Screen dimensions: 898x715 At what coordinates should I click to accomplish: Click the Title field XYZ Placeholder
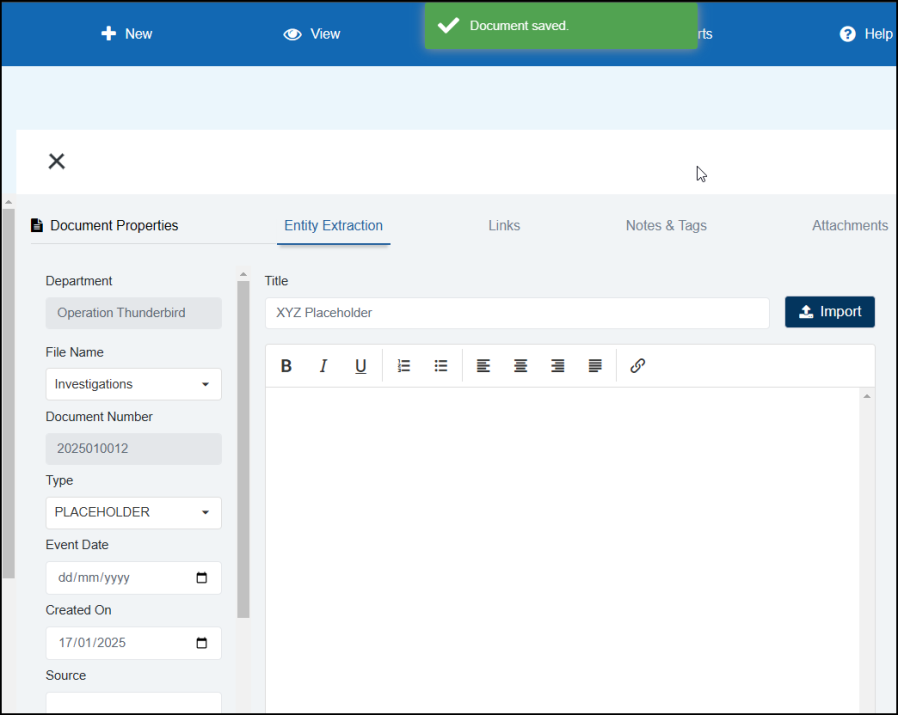517,313
